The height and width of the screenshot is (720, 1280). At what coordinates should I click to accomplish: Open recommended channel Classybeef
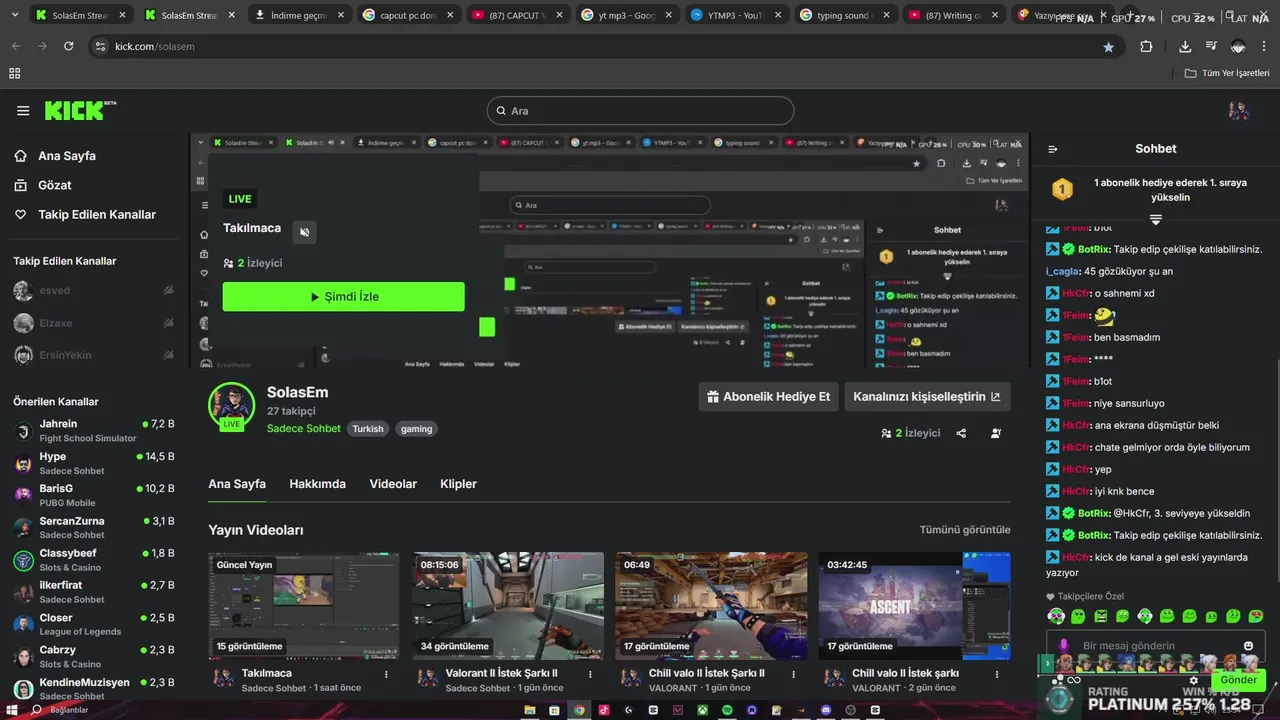pyautogui.click(x=94, y=560)
